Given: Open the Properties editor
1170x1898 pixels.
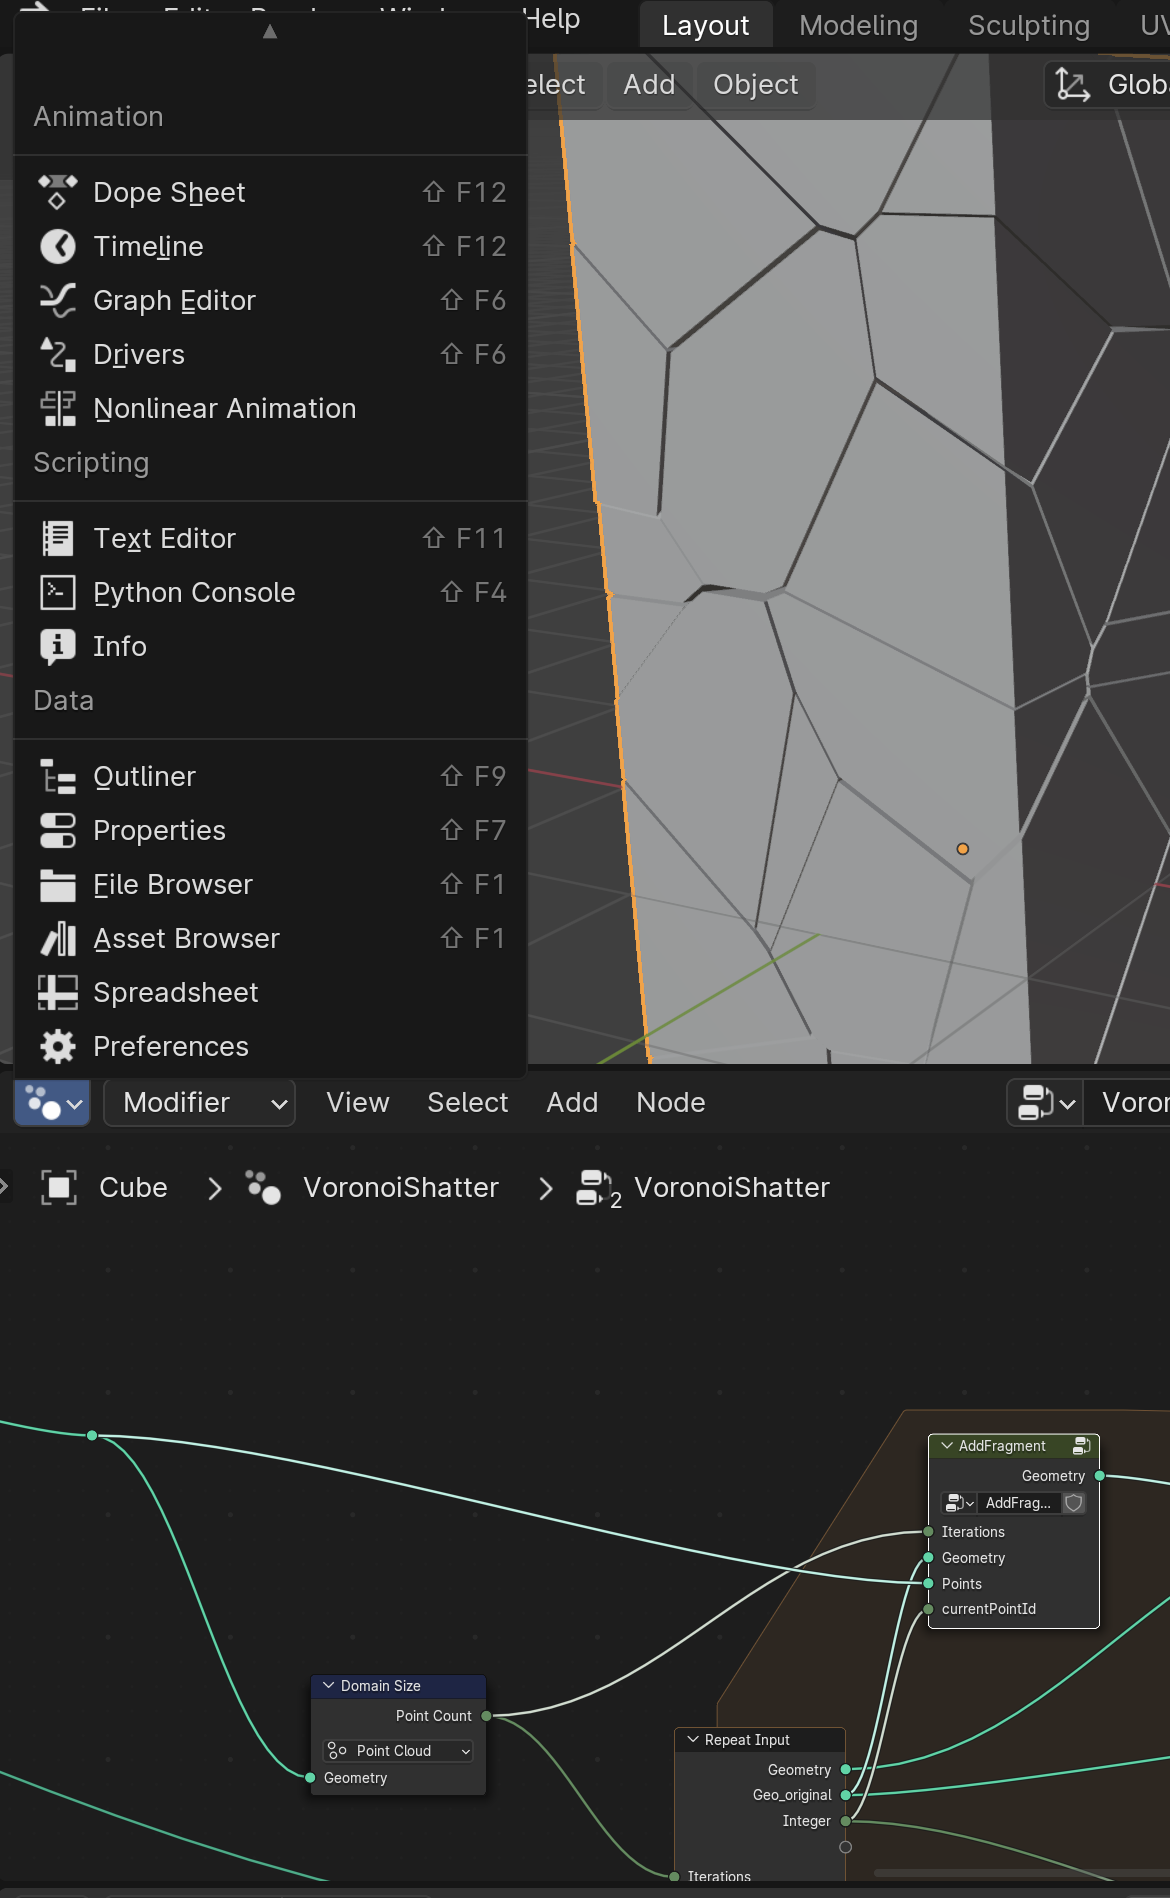Looking at the screenshot, I should 270,830.
